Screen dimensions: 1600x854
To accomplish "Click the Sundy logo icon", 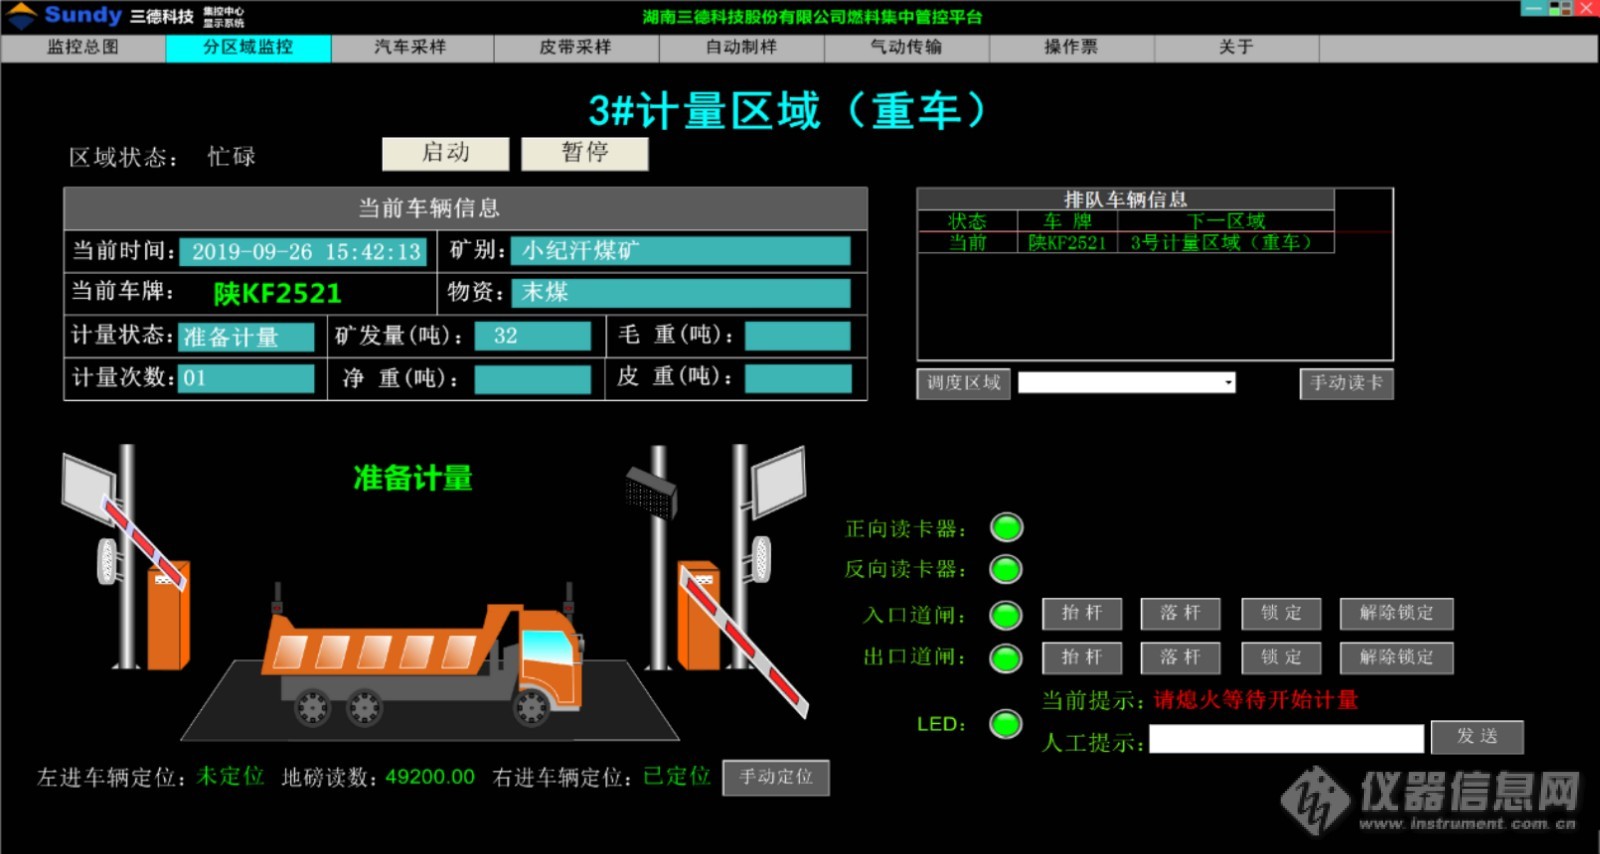I will coord(22,16).
